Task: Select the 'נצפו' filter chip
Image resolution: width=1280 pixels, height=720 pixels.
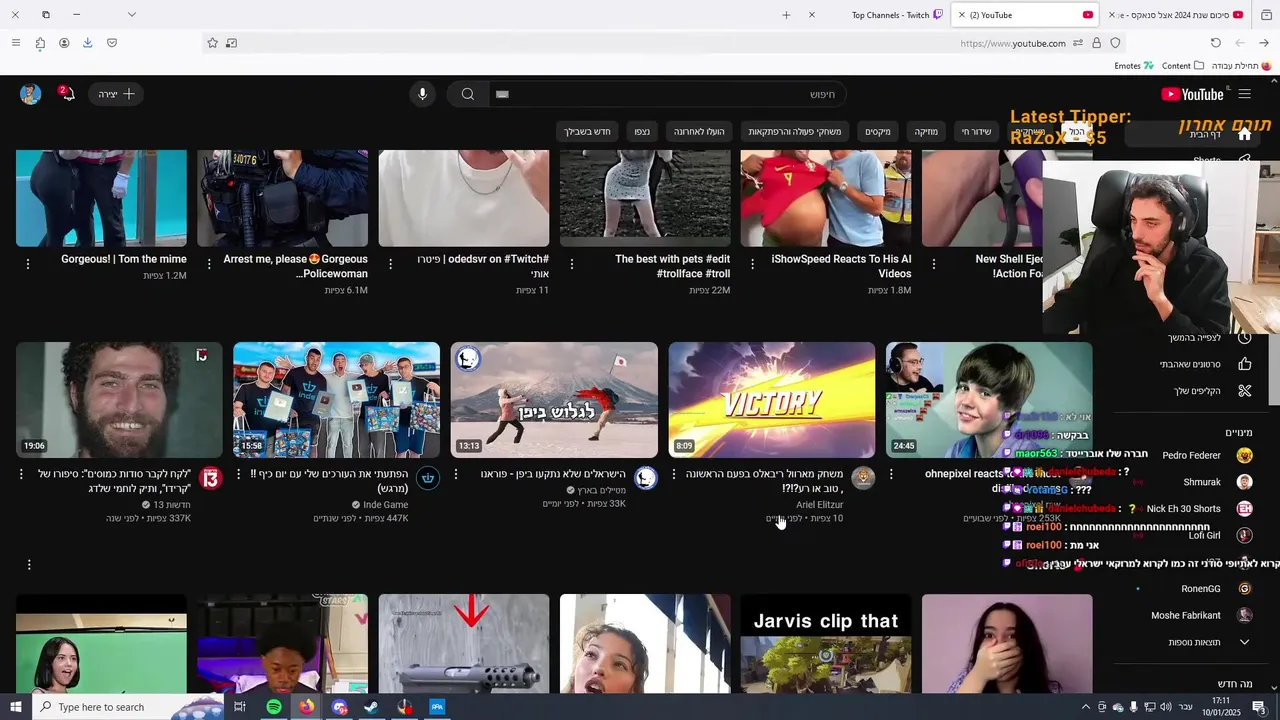Action: coord(642,131)
